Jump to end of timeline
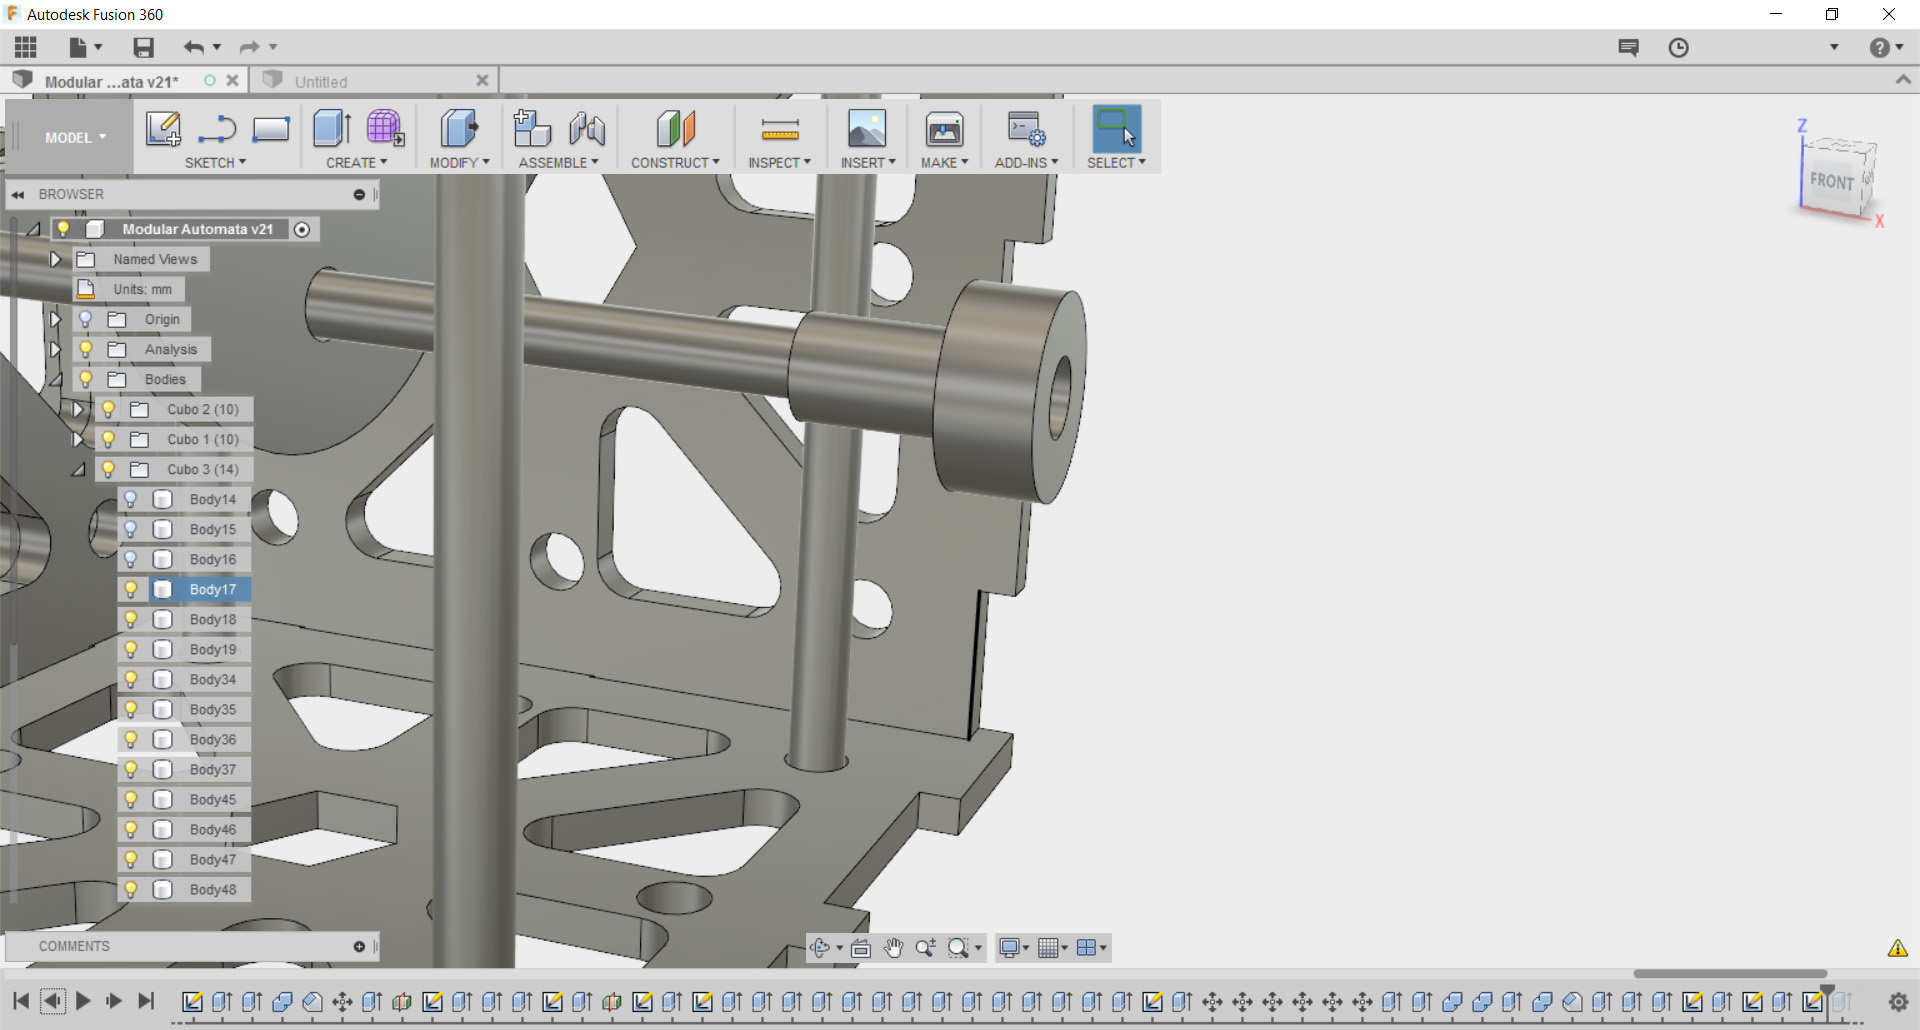 coord(146,1001)
